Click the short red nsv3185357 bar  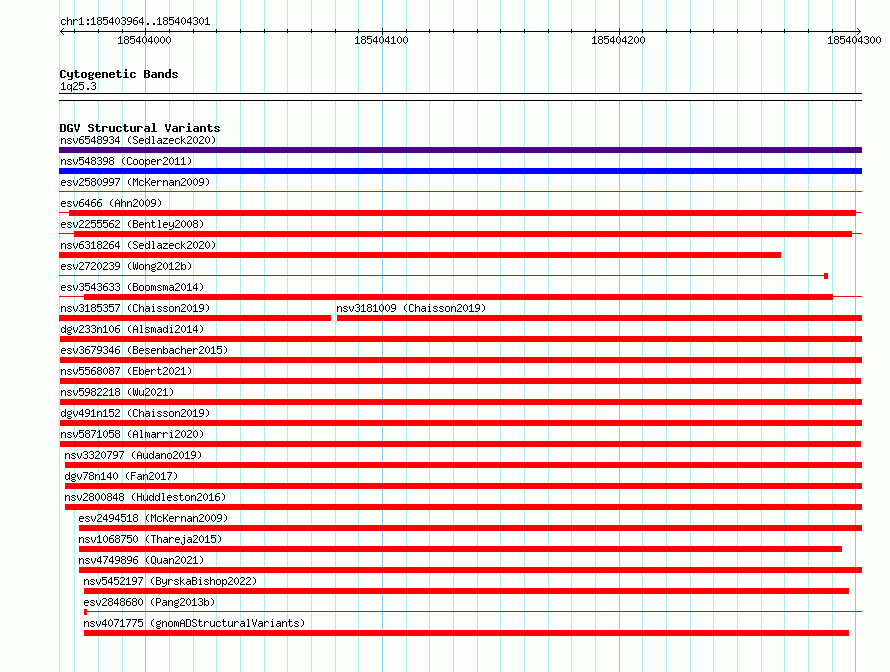tap(195, 318)
